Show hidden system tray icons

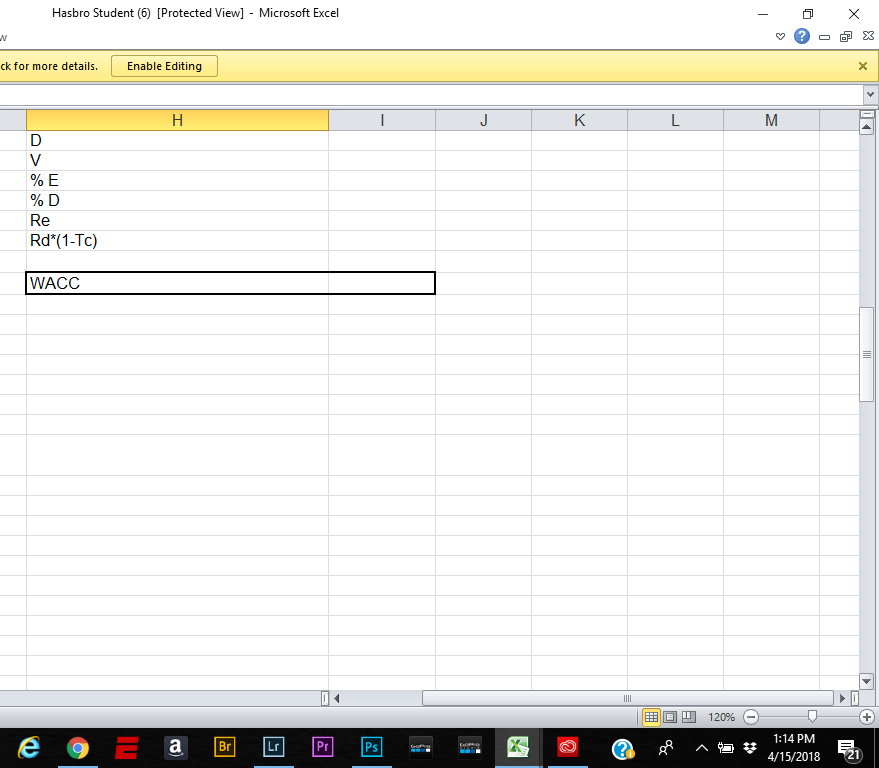701,748
